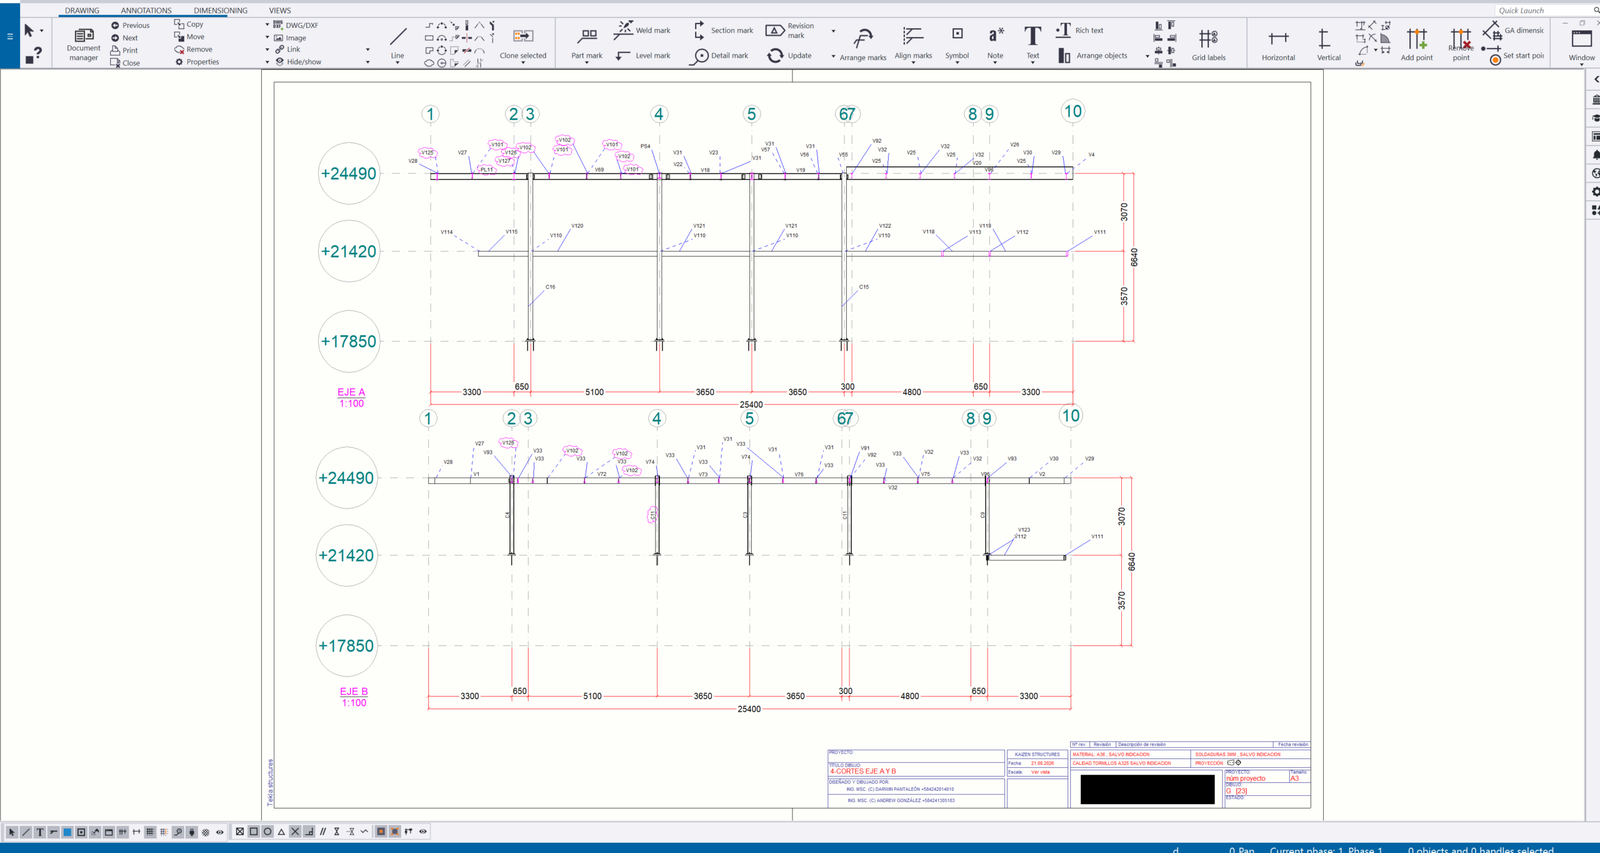
Task: Click Remove point dimension tool
Action: click(1461, 45)
